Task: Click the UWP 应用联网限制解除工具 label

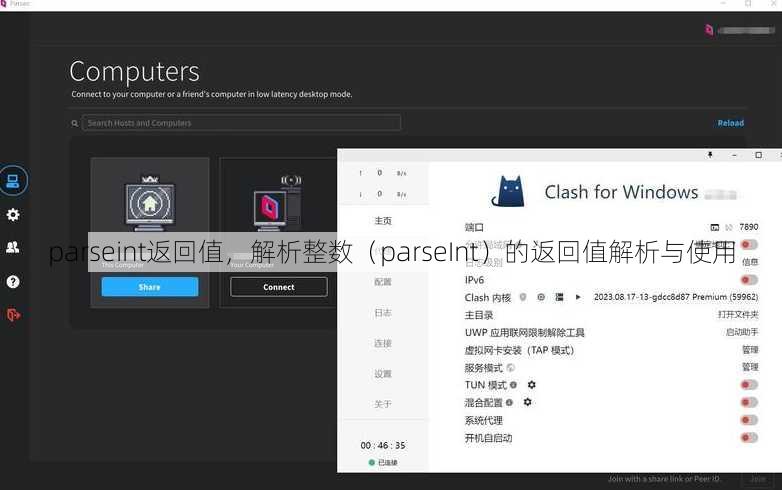Action: (x=524, y=332)
